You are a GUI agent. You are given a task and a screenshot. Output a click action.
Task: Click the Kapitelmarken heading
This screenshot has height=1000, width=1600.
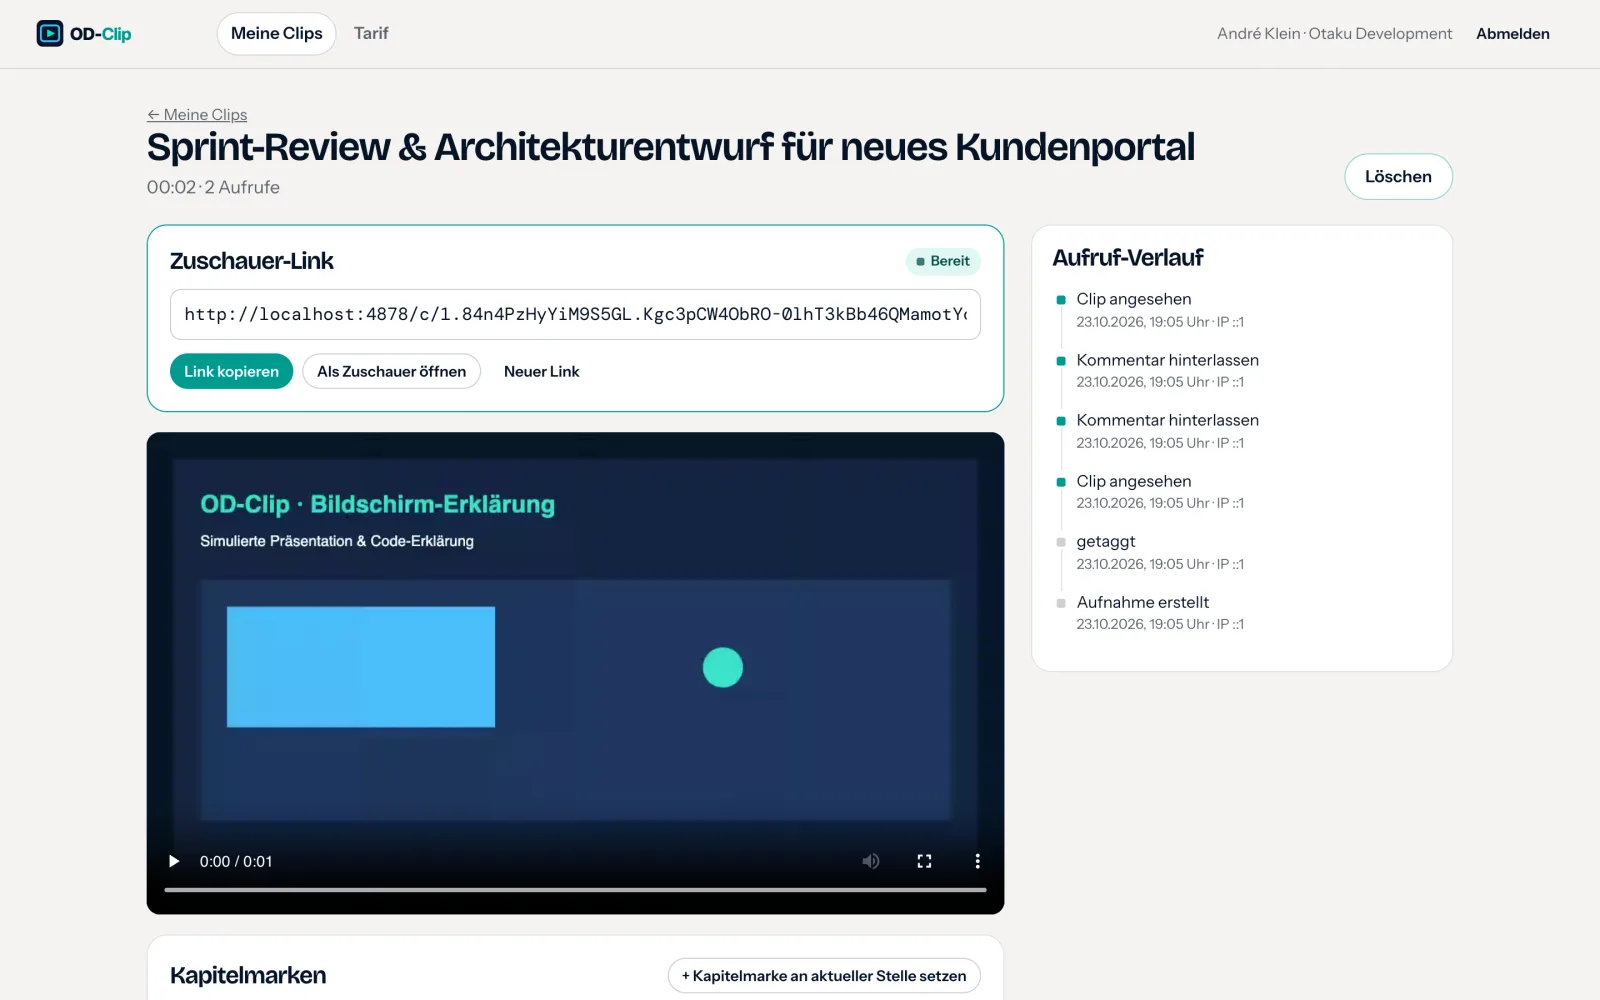pos(248,976)
